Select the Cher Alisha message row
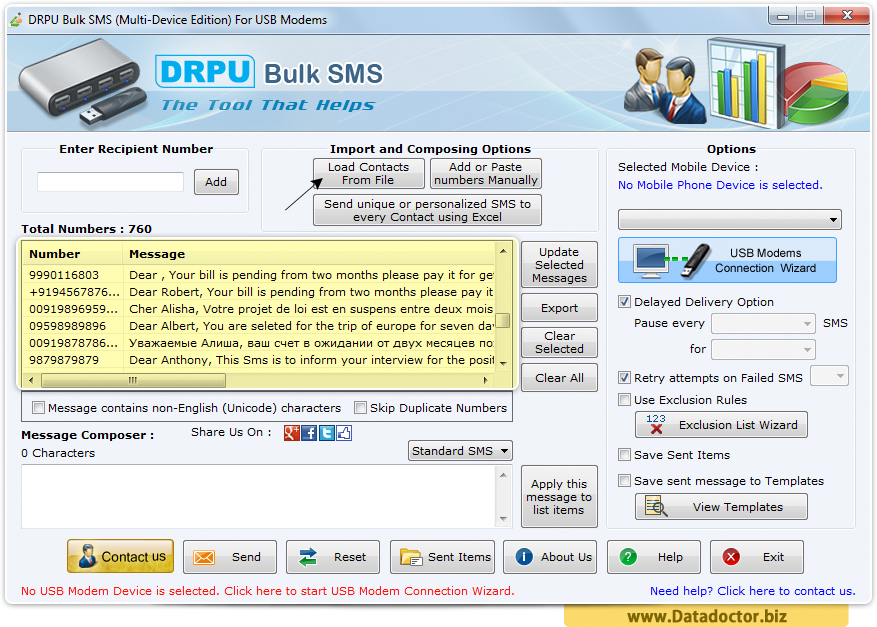This screenshot has height=627, width=877. click(x=259, y=309)
